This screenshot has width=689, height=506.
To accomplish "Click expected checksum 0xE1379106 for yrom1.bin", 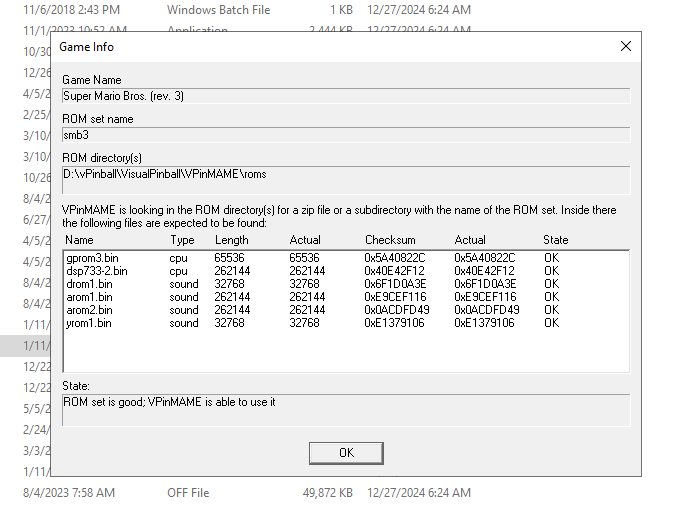I will pos(394,323).
